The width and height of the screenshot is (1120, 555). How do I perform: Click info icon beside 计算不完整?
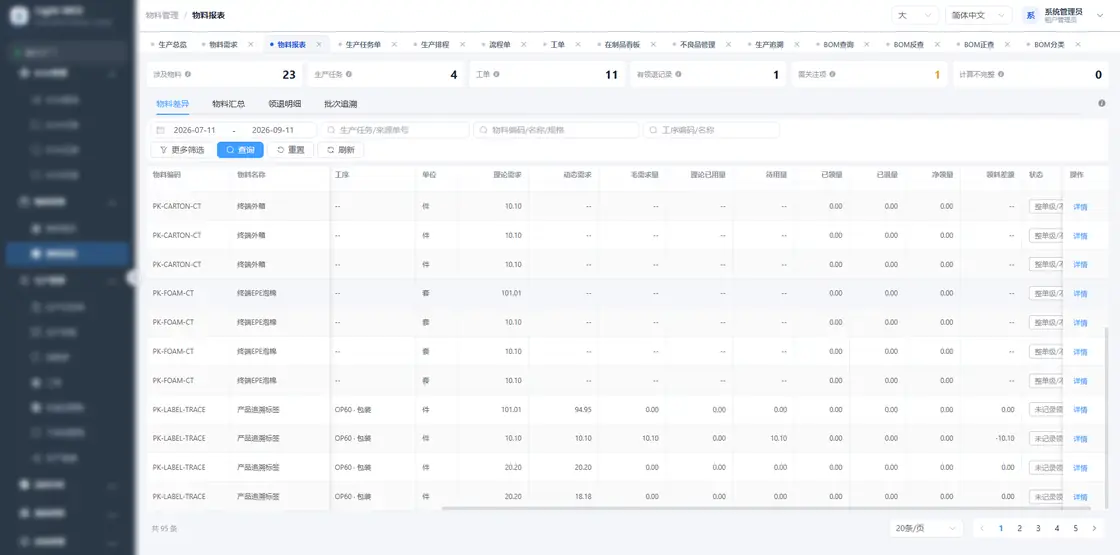1001,74
